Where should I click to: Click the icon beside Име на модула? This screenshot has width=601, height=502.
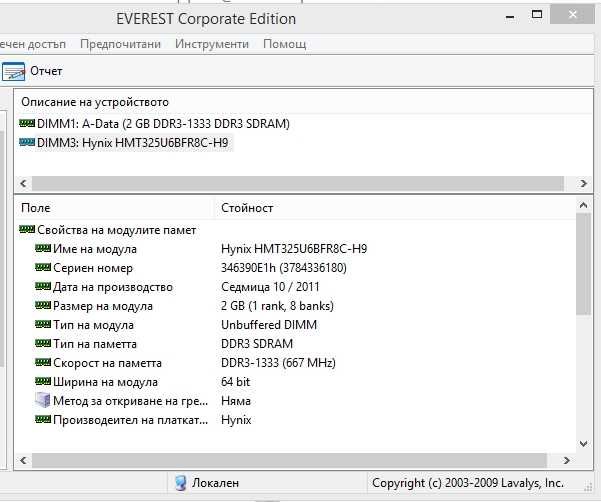(43, 248)
